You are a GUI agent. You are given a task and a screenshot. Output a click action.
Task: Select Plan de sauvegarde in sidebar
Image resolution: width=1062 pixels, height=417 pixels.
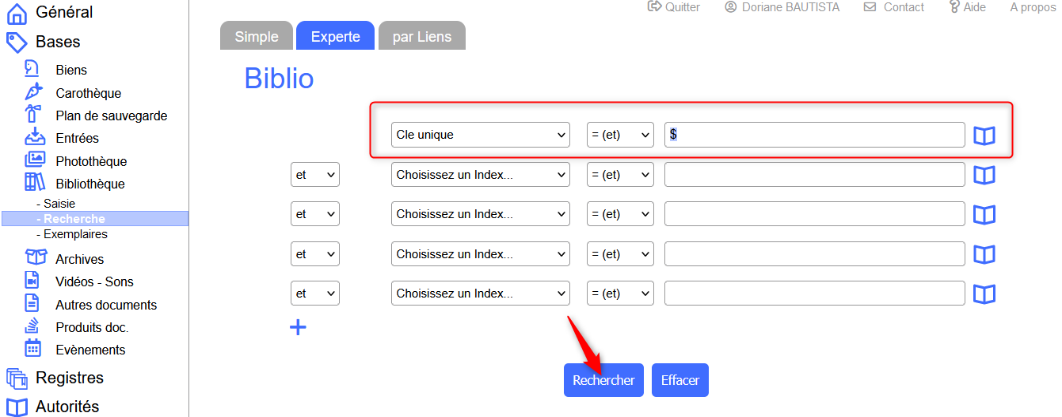110,116
